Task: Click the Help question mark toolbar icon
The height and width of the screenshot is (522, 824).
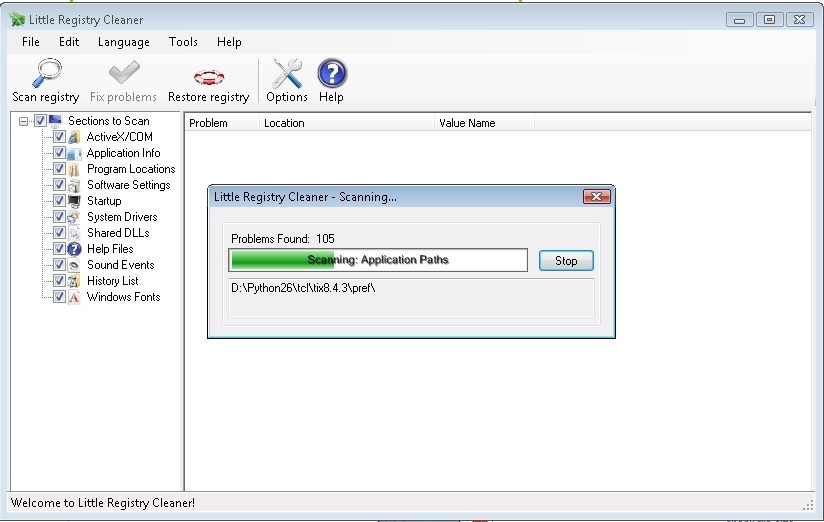Action: click(x=332, y=73)
